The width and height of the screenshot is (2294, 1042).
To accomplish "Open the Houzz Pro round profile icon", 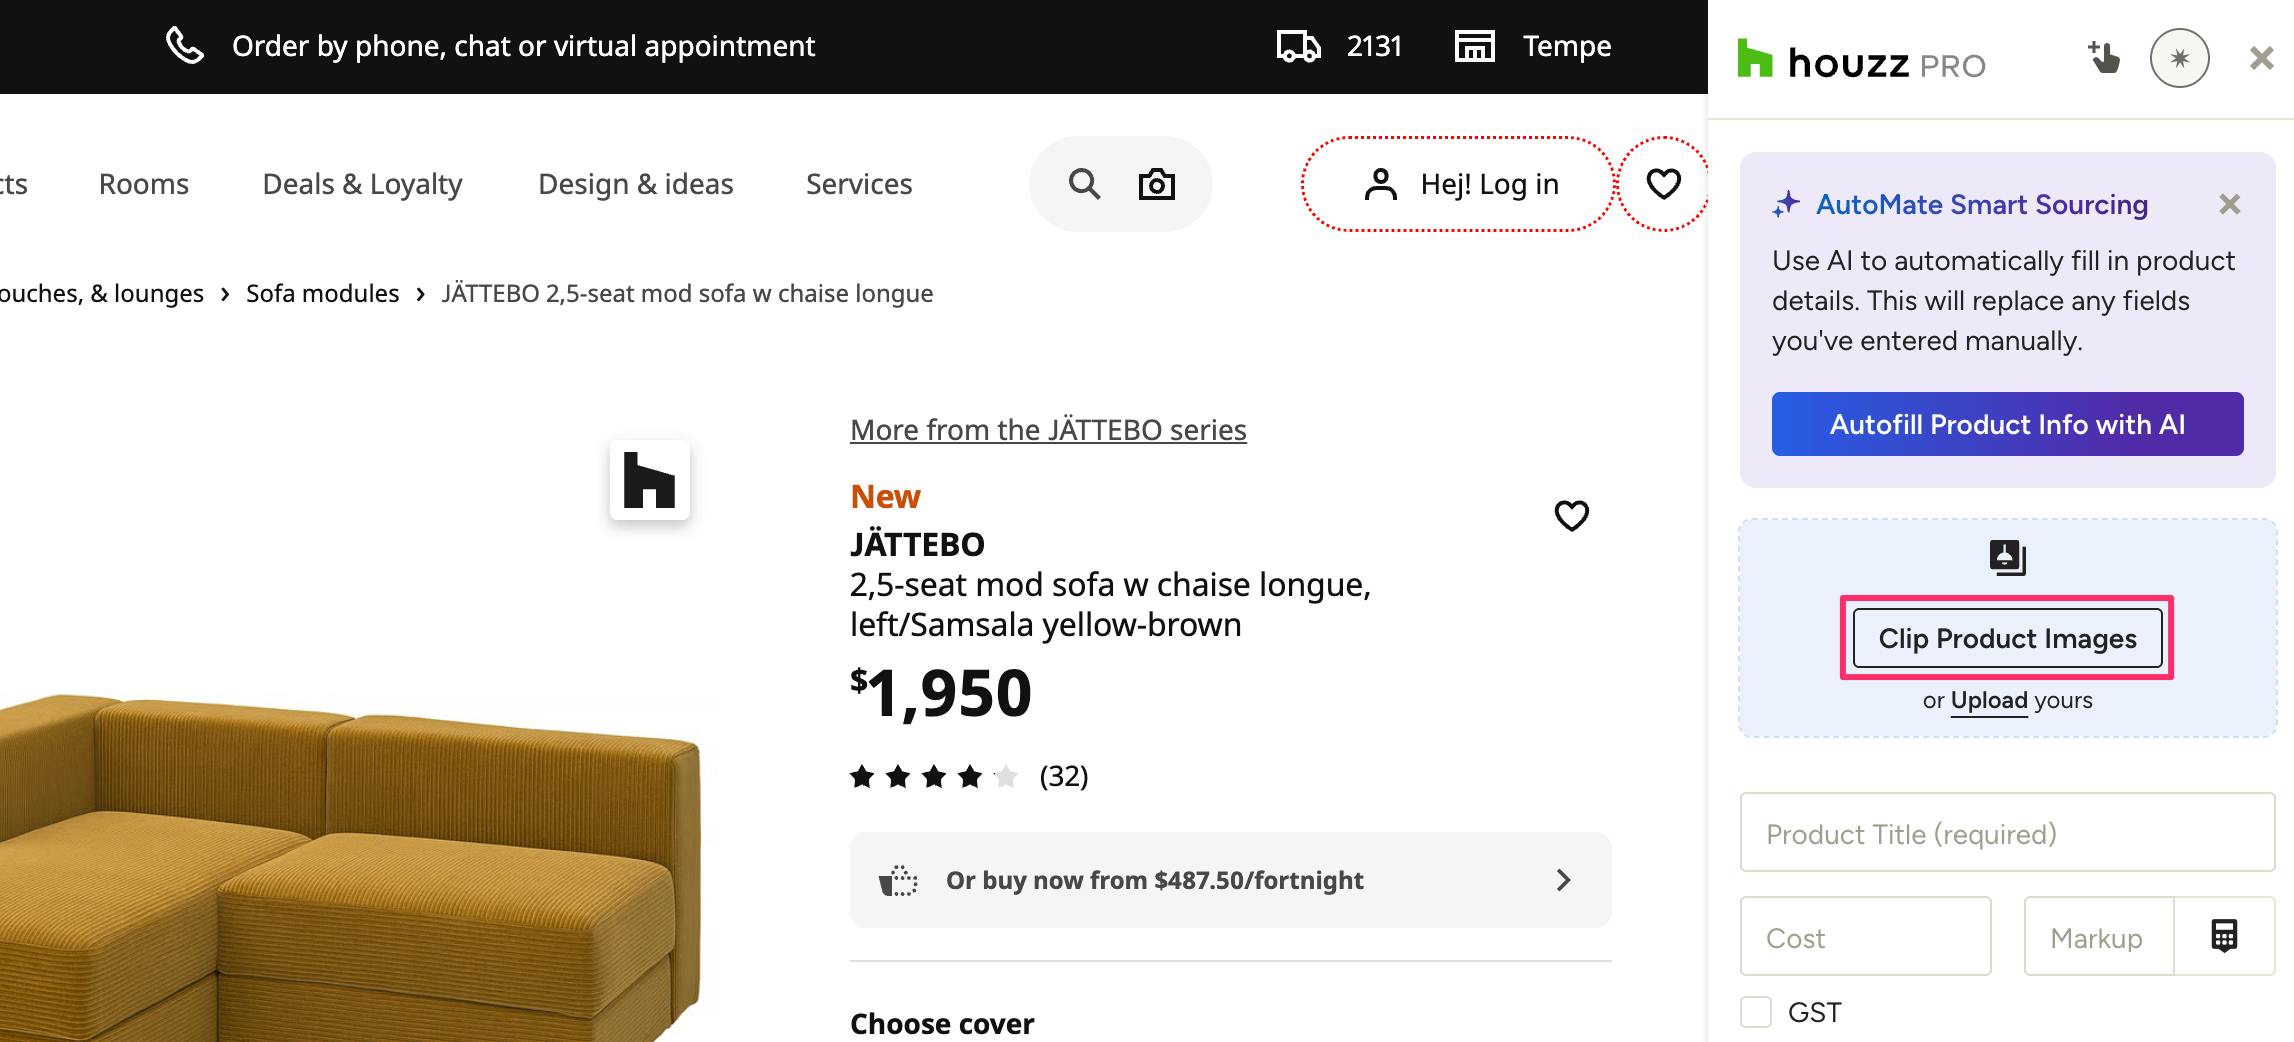I will point(2179,58).
